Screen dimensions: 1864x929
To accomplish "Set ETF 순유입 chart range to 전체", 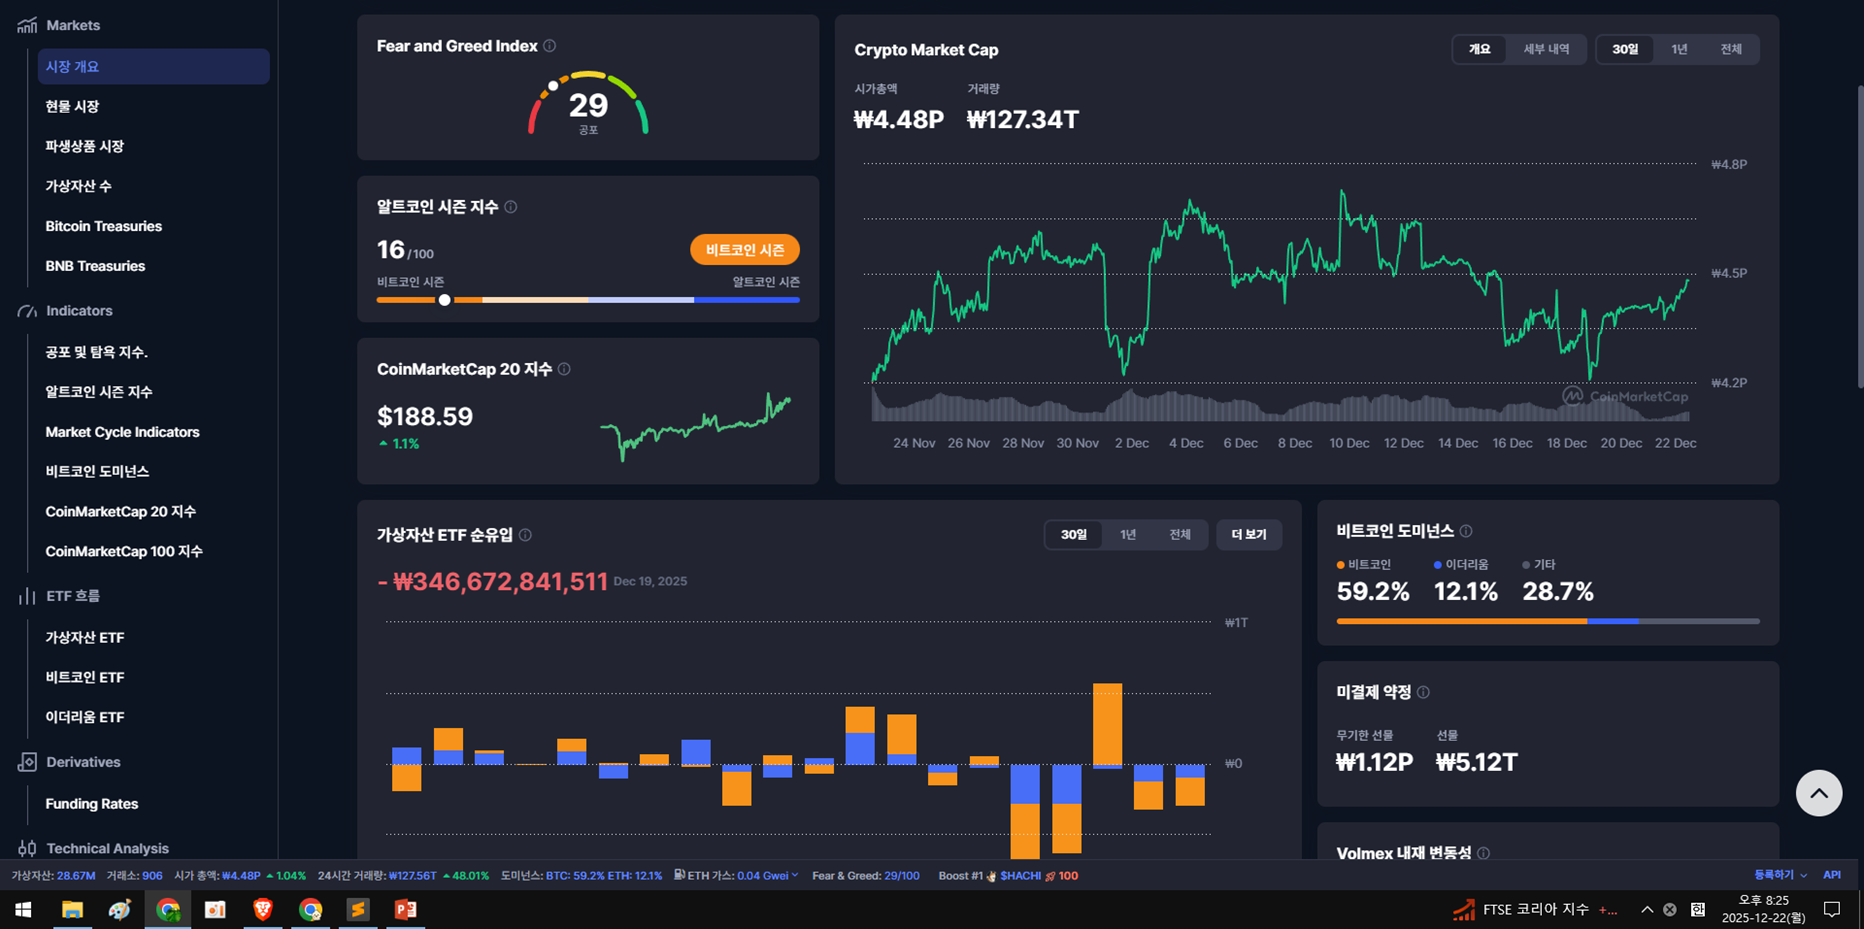I will 1180,535.
